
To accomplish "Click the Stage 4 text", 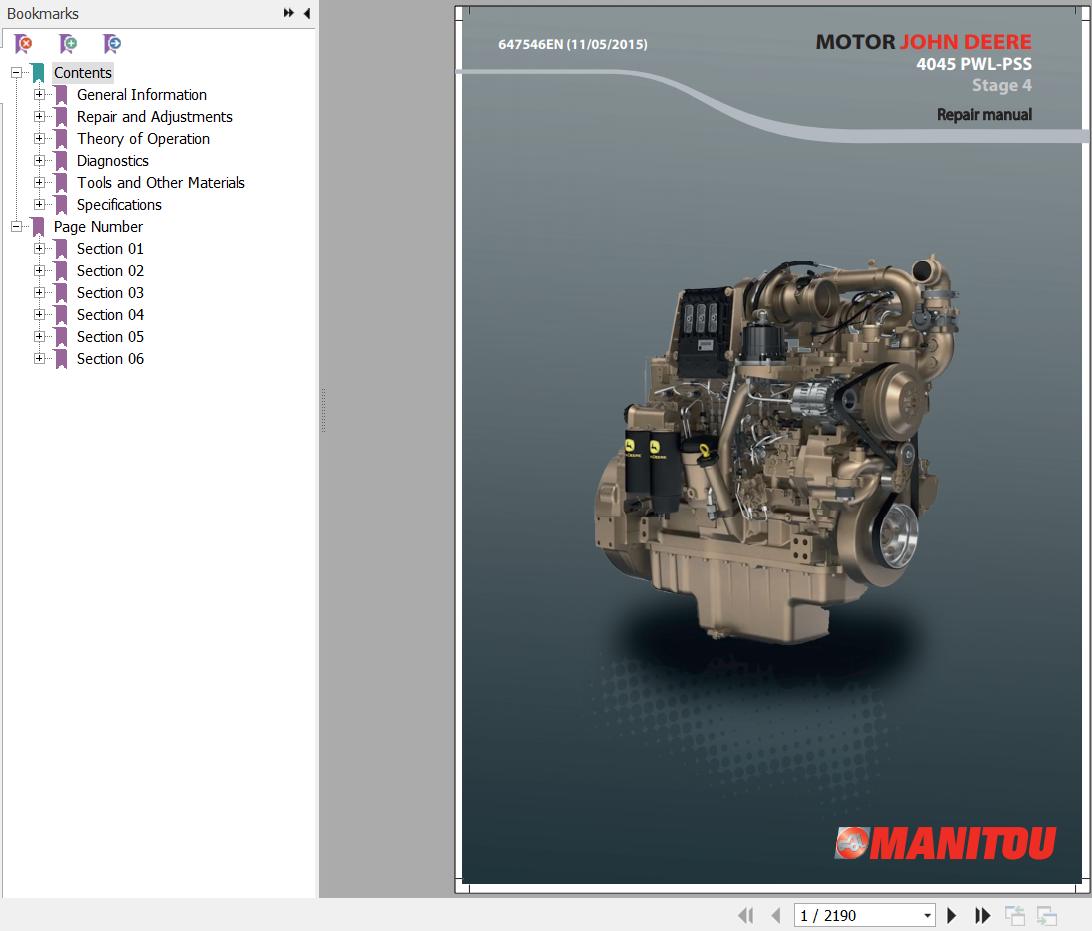I will pos(1001,86).
